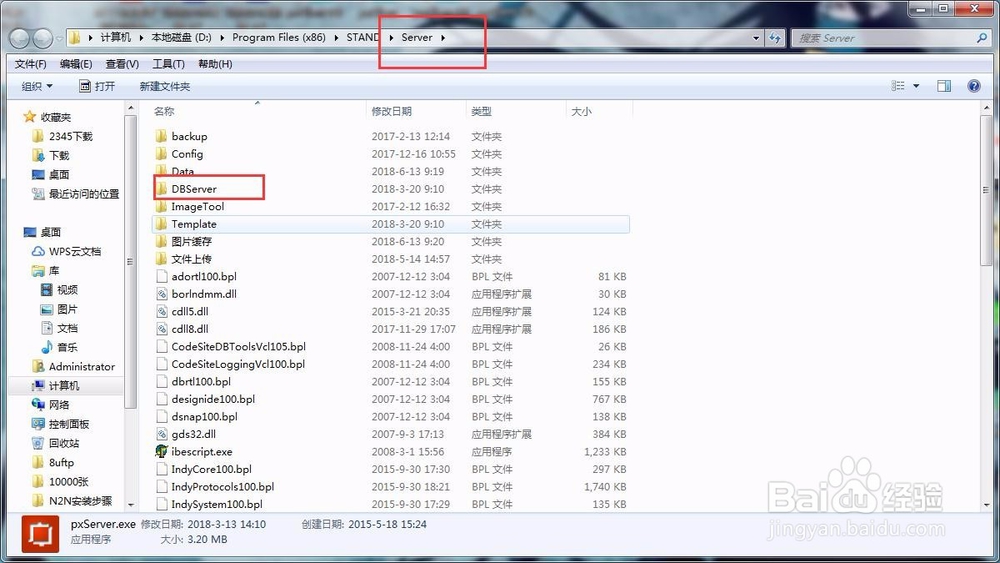This screenshot has height=563, width=1000.
Task: Expand the arrow after 计算机 in breadcrumb
Action: (141, 38)
